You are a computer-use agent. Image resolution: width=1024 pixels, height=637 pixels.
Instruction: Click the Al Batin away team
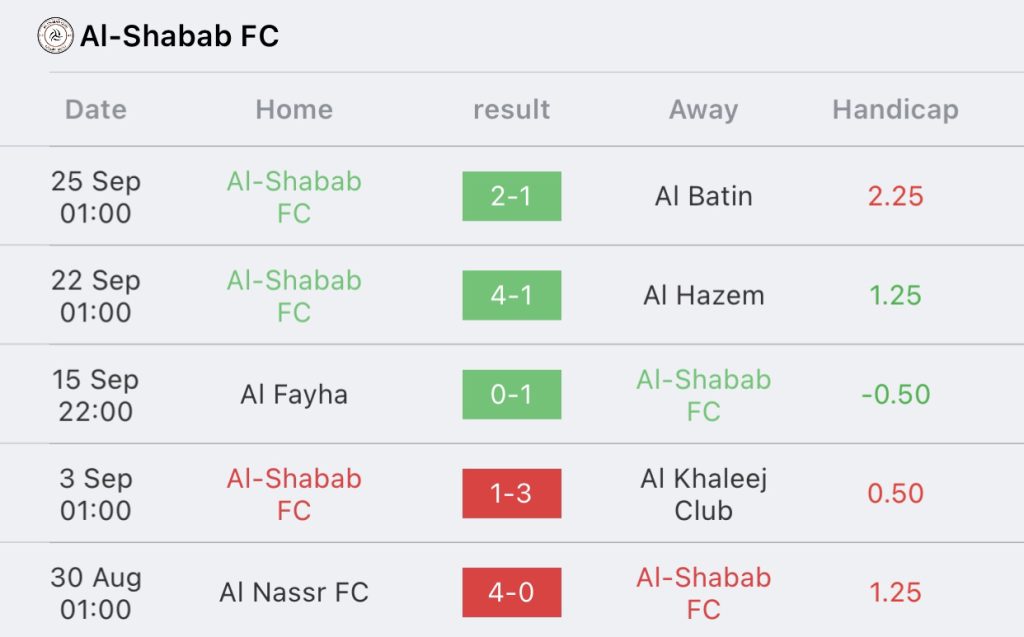pos(703,196)
